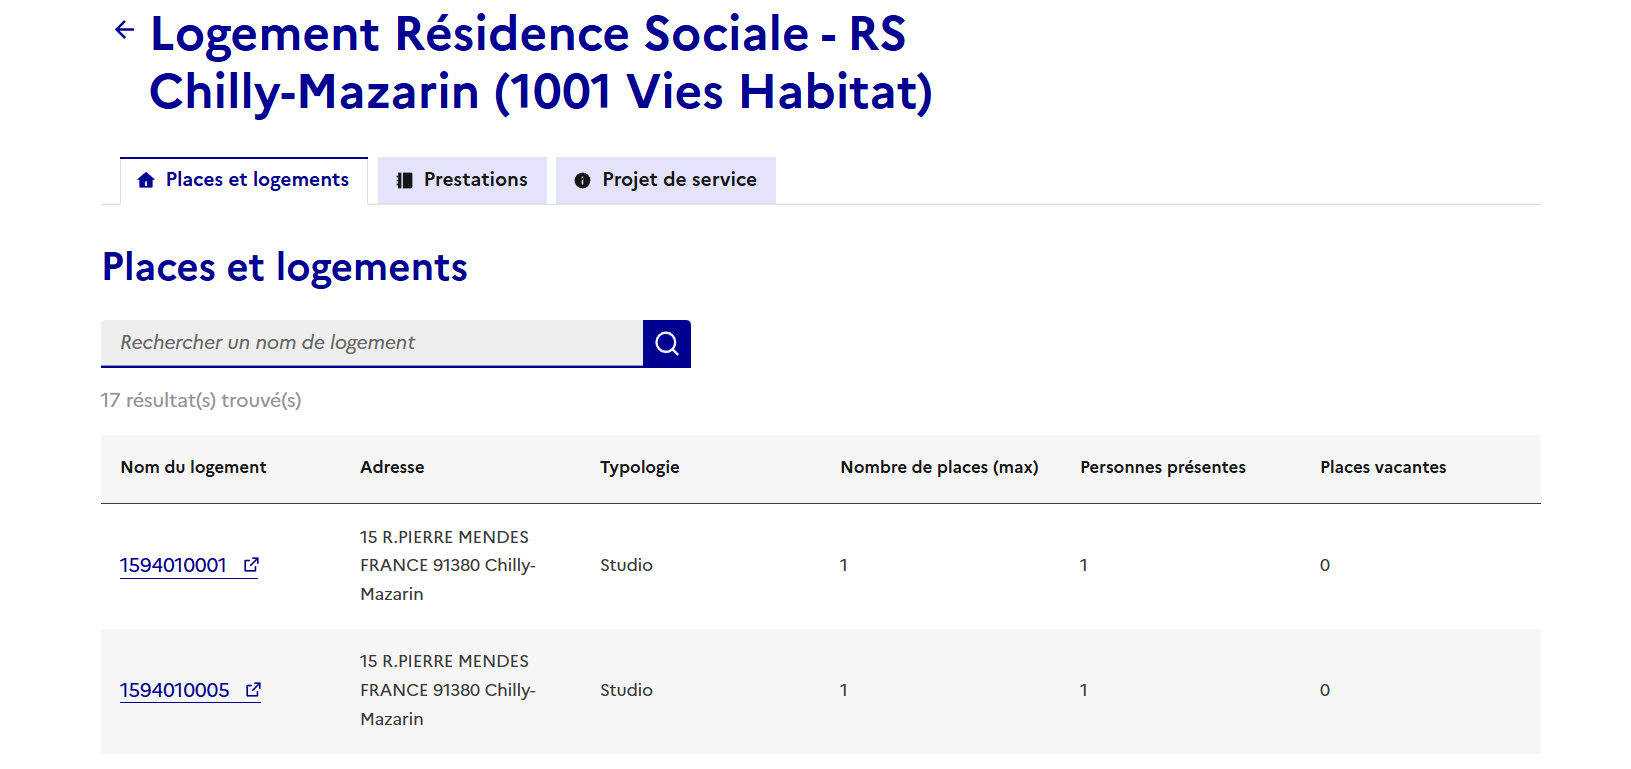Viewport: 1631px width, 769px height.
Task: Click the info icon on Projet de service
Action: (x=582, y=181)
